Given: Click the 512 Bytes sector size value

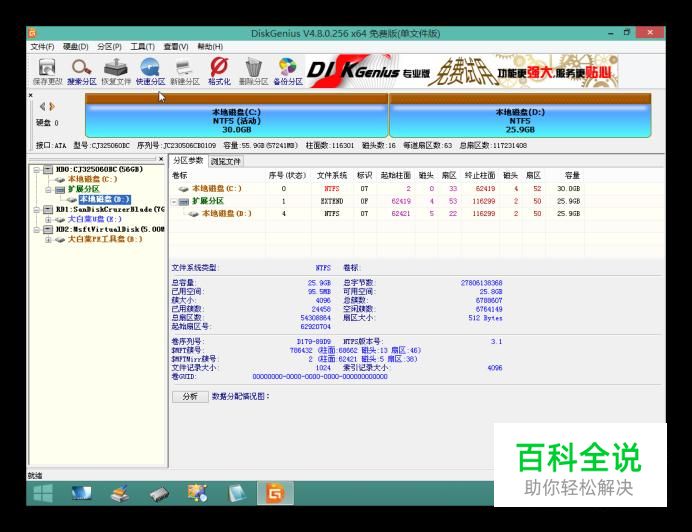Looking at the screenshot, I should (x=485, y=318).
